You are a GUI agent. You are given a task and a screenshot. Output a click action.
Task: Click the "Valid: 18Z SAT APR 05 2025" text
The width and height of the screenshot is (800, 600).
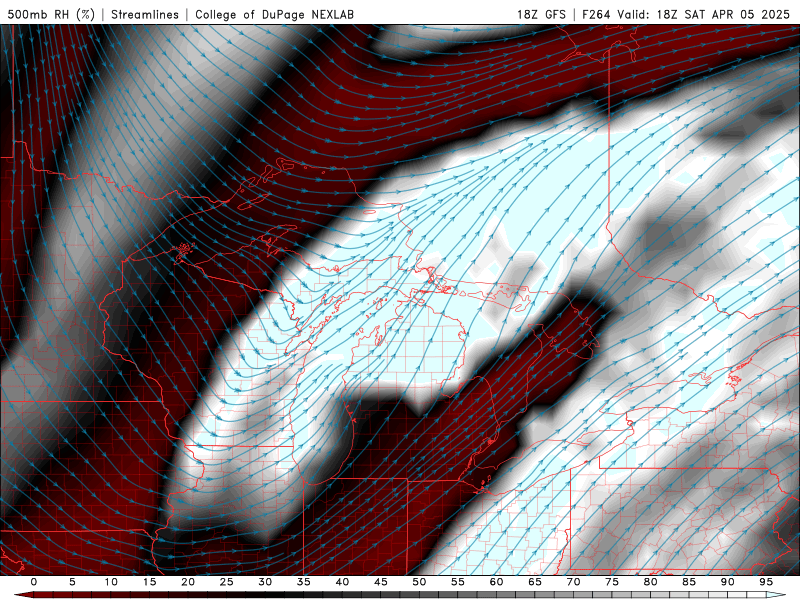point(704,14)
